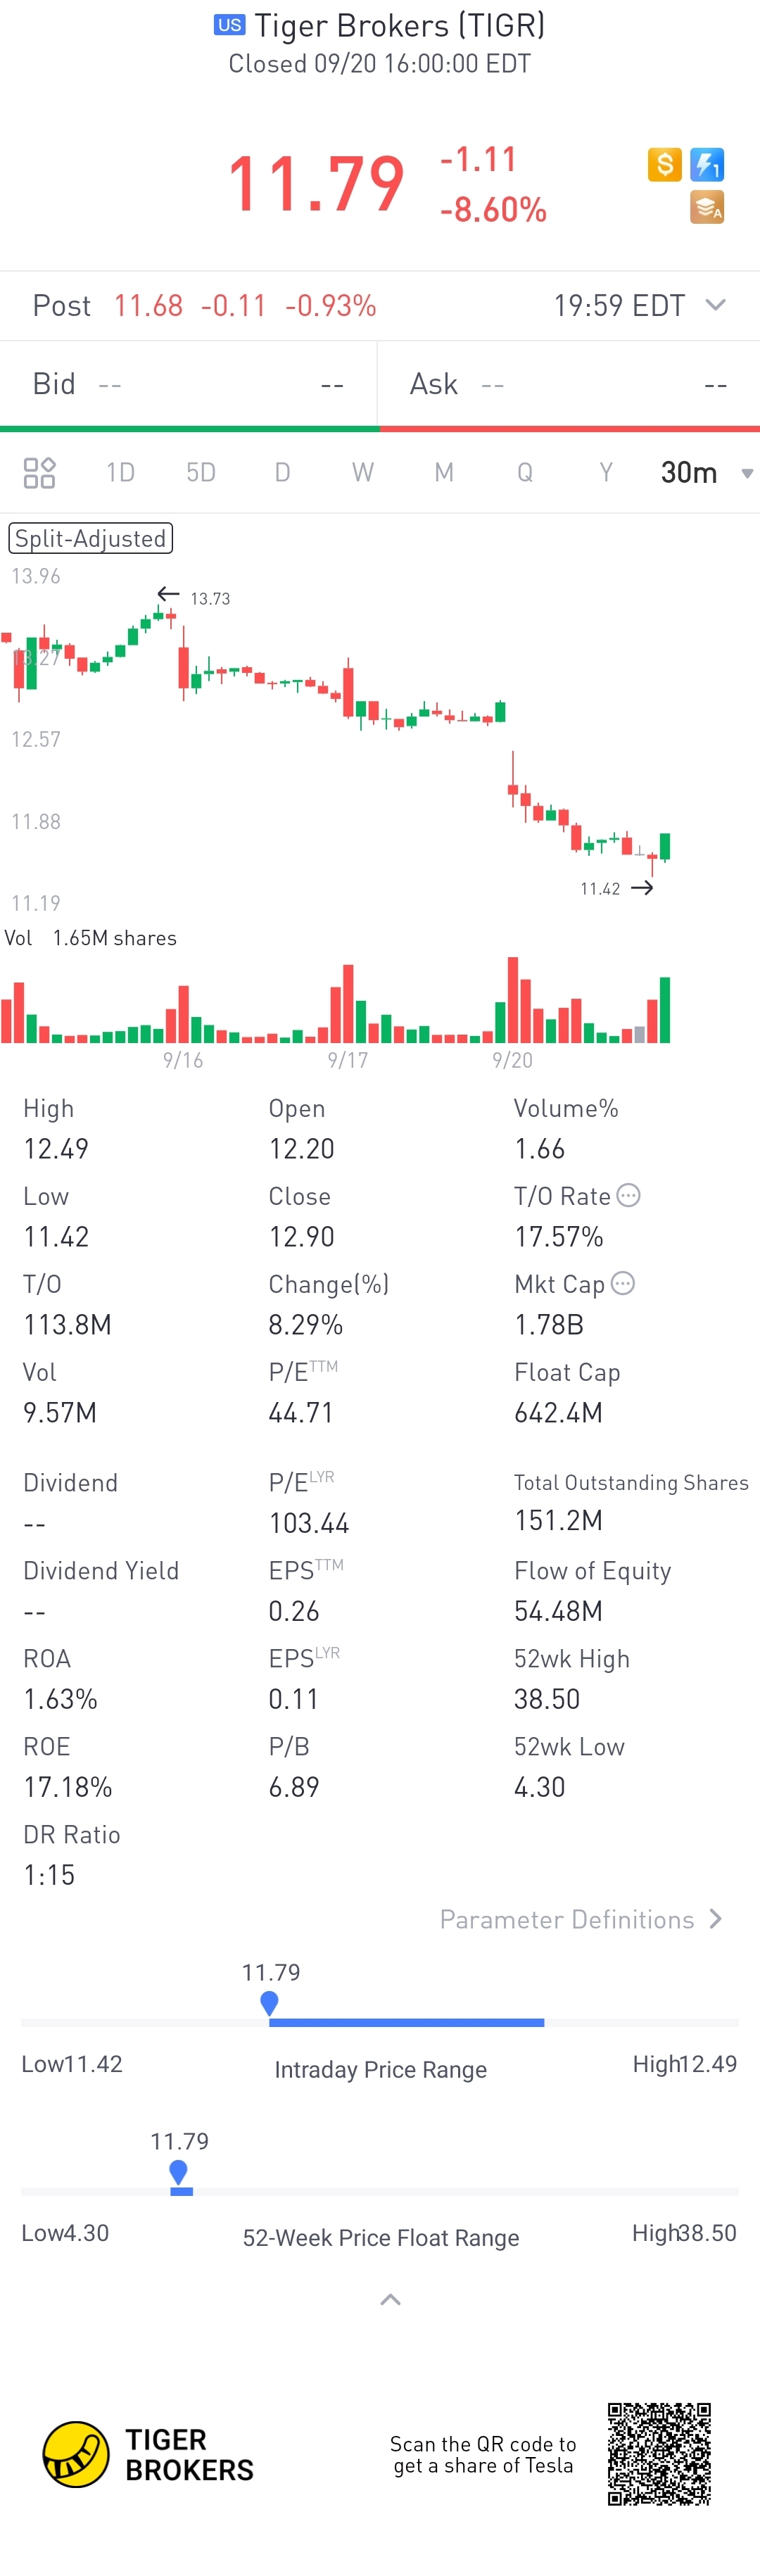The height and width of the screenshot is (2576, 760).
Task: Click the Close value 12.90
Action: (301, 1236)
